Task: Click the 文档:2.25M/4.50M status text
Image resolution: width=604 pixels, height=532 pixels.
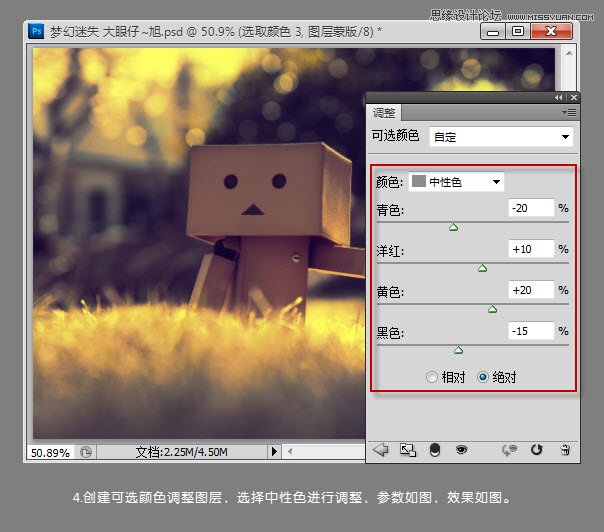Action: pos(181,452)
